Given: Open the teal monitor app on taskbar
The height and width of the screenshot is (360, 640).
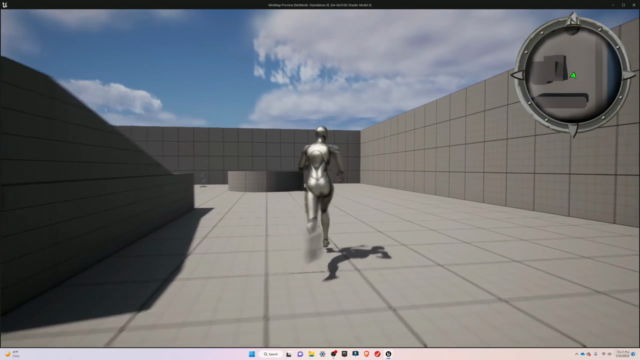Looking at the screenshot, I should 355,354.
